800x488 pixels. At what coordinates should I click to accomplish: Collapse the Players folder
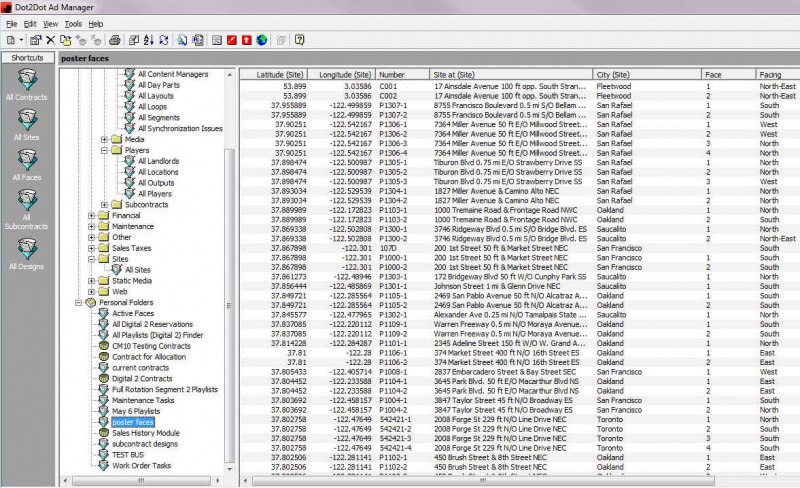pyautogui.click(x=104, y=150)
